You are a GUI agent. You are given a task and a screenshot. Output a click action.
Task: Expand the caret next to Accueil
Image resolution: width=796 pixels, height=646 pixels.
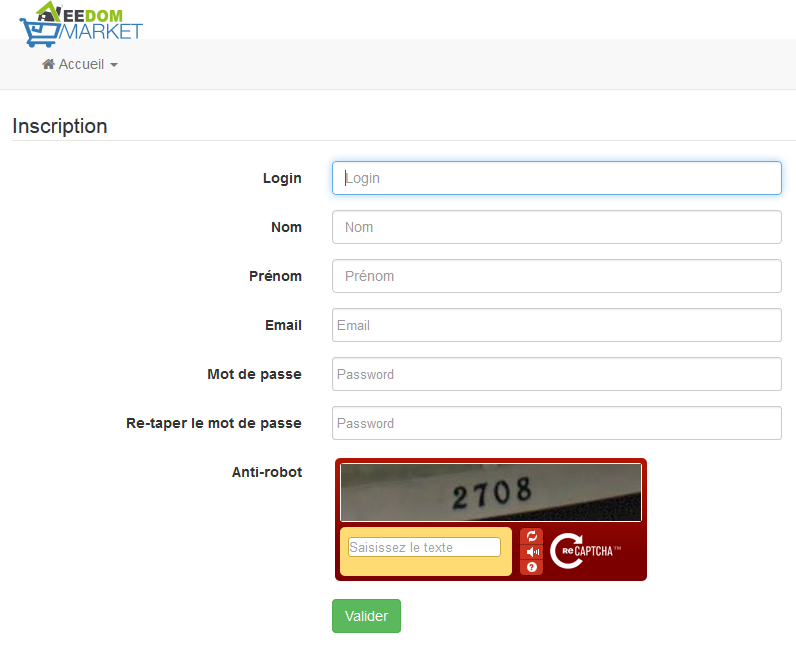click(114, 65)
